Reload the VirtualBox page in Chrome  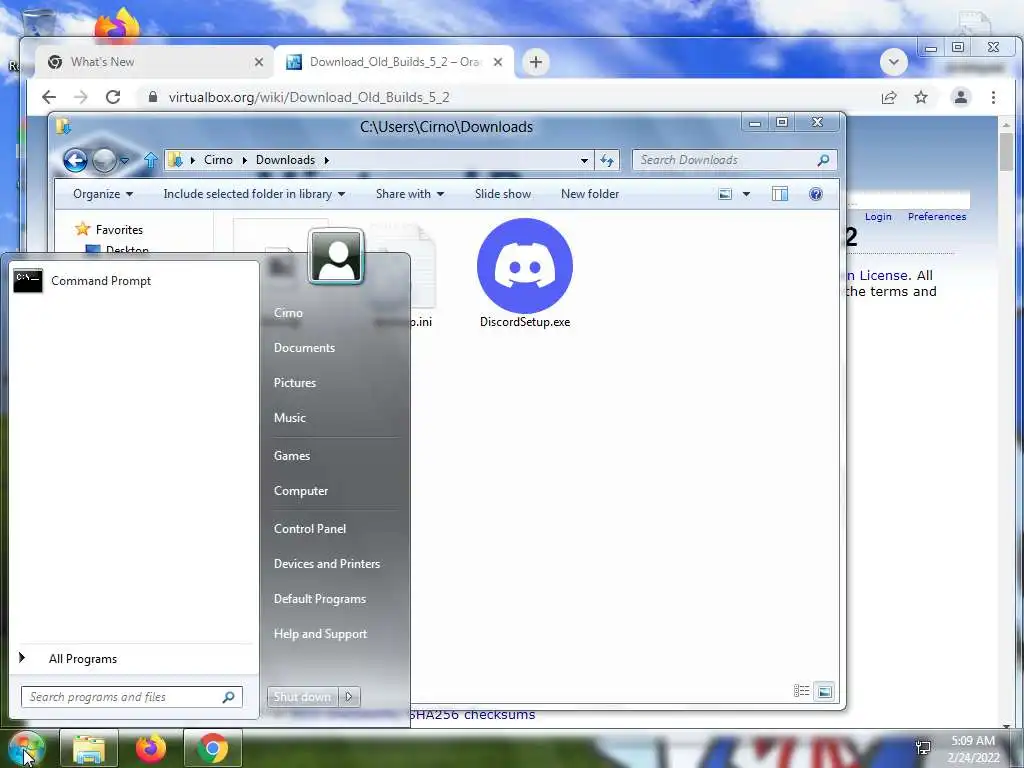tap(113, 97)
